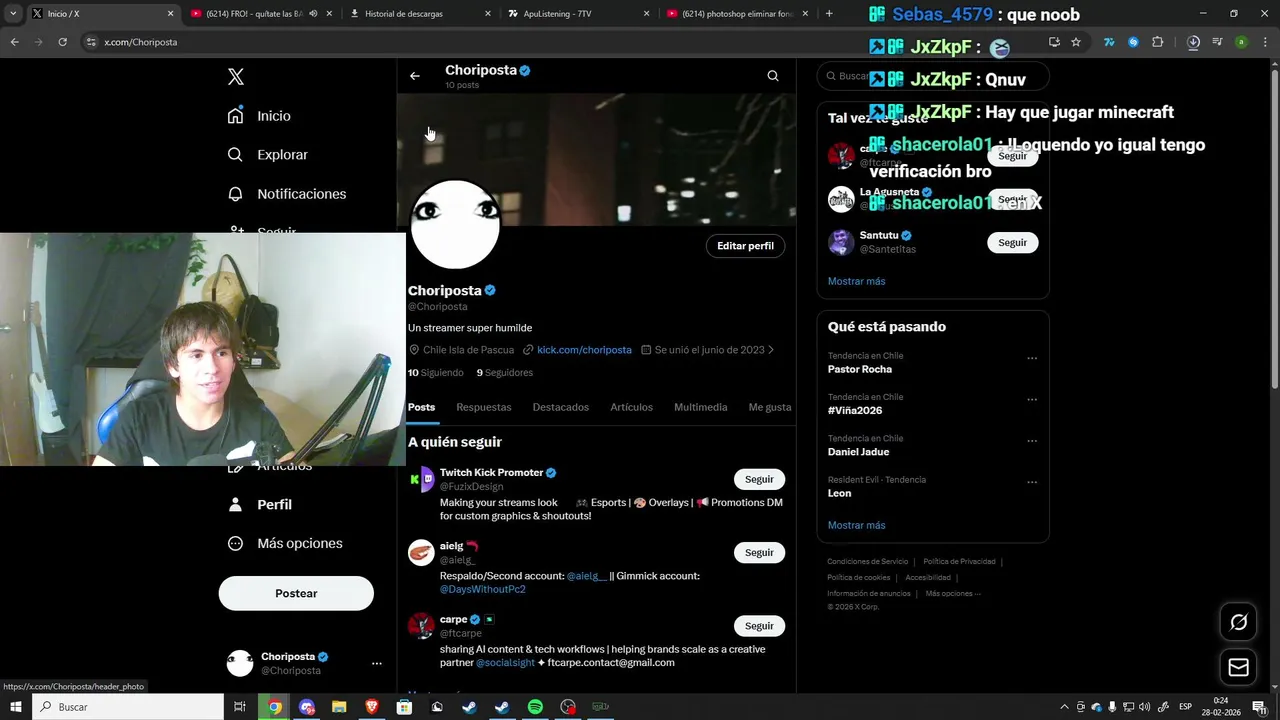Switch to the Artículos tab
This screenshot has height=720, width=1280.
[632, 407]
